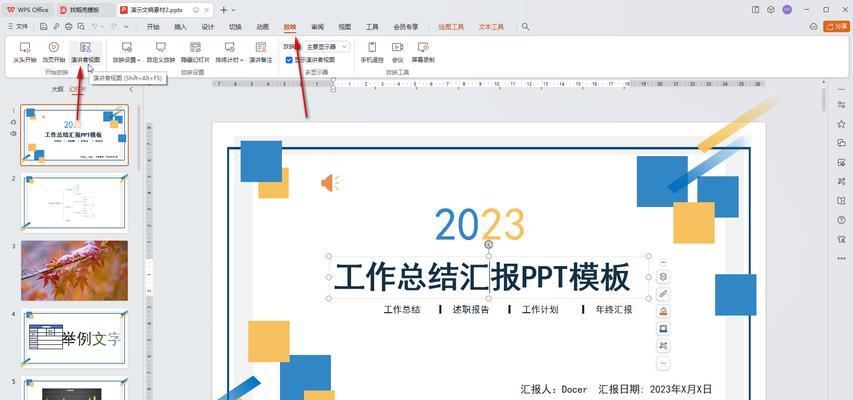Start slideshow from current slide (当页开始)

[54, 52]
